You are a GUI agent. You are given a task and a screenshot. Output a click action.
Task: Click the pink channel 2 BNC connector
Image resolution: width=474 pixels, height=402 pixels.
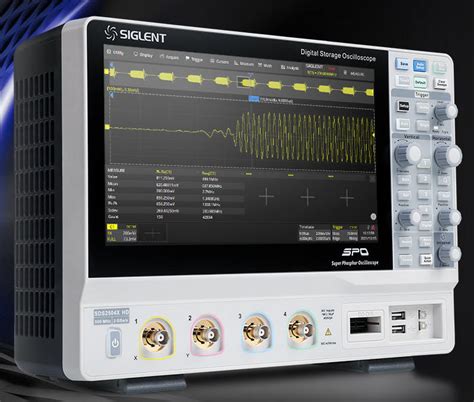click(x=208, y=334)
